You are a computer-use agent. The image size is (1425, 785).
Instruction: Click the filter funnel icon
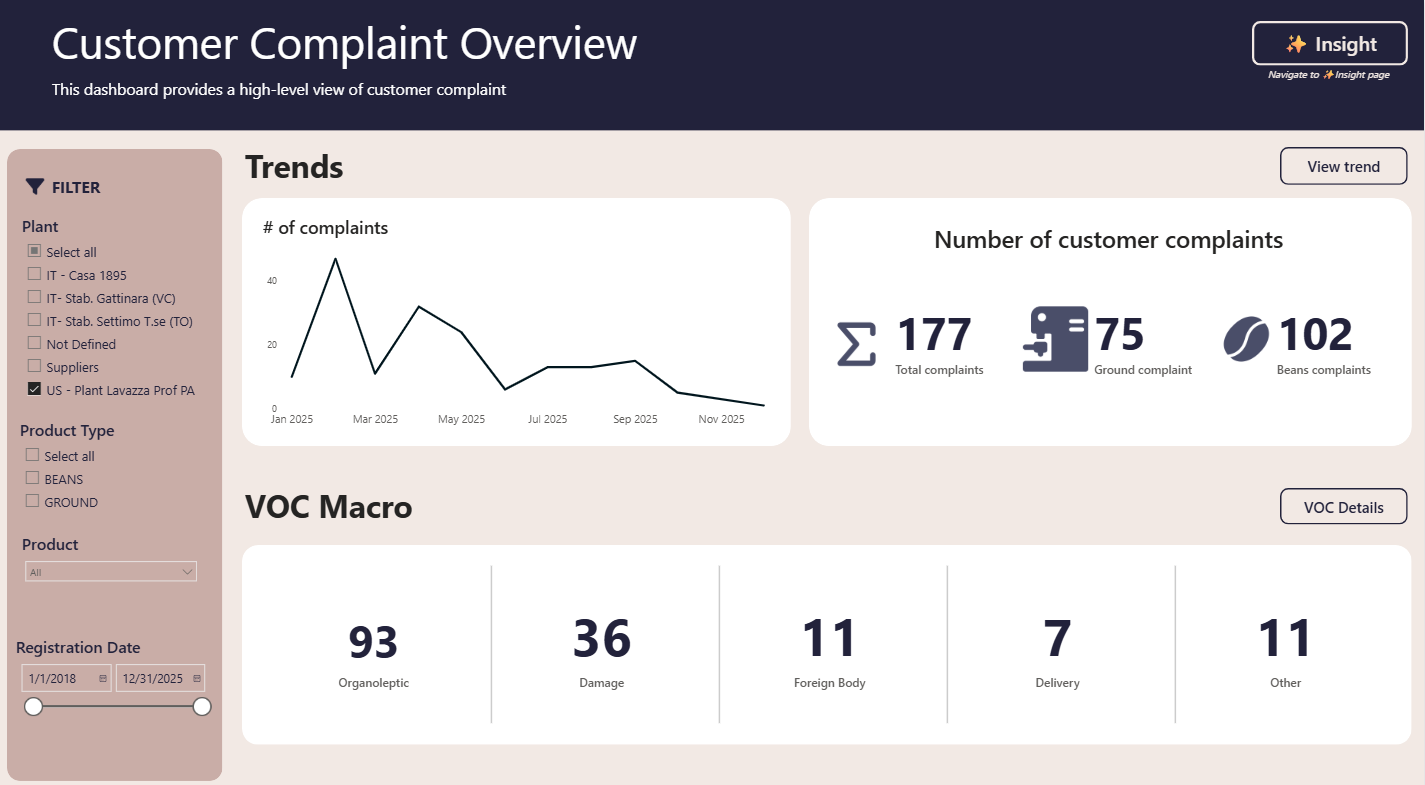tap(35, 187)
